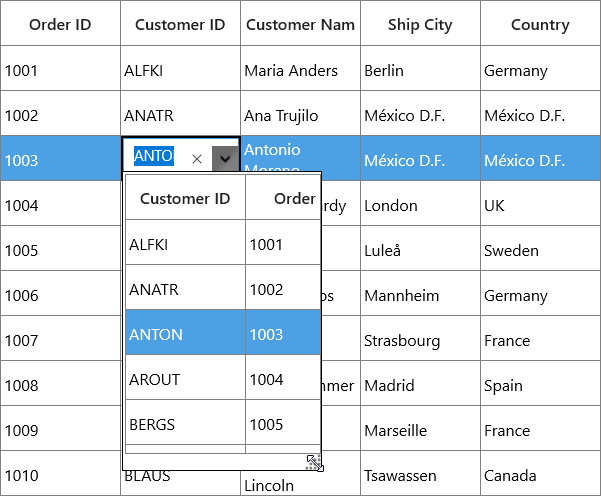Click the UK country cell
This screenshot has width=601, height=496.
(540, 205)
